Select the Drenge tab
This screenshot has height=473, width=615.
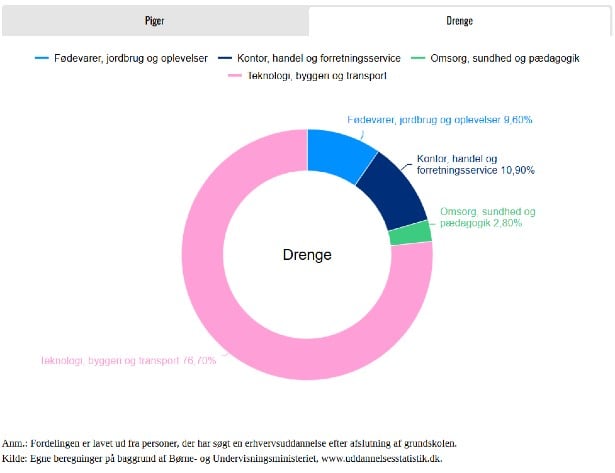tap(460, 21)
